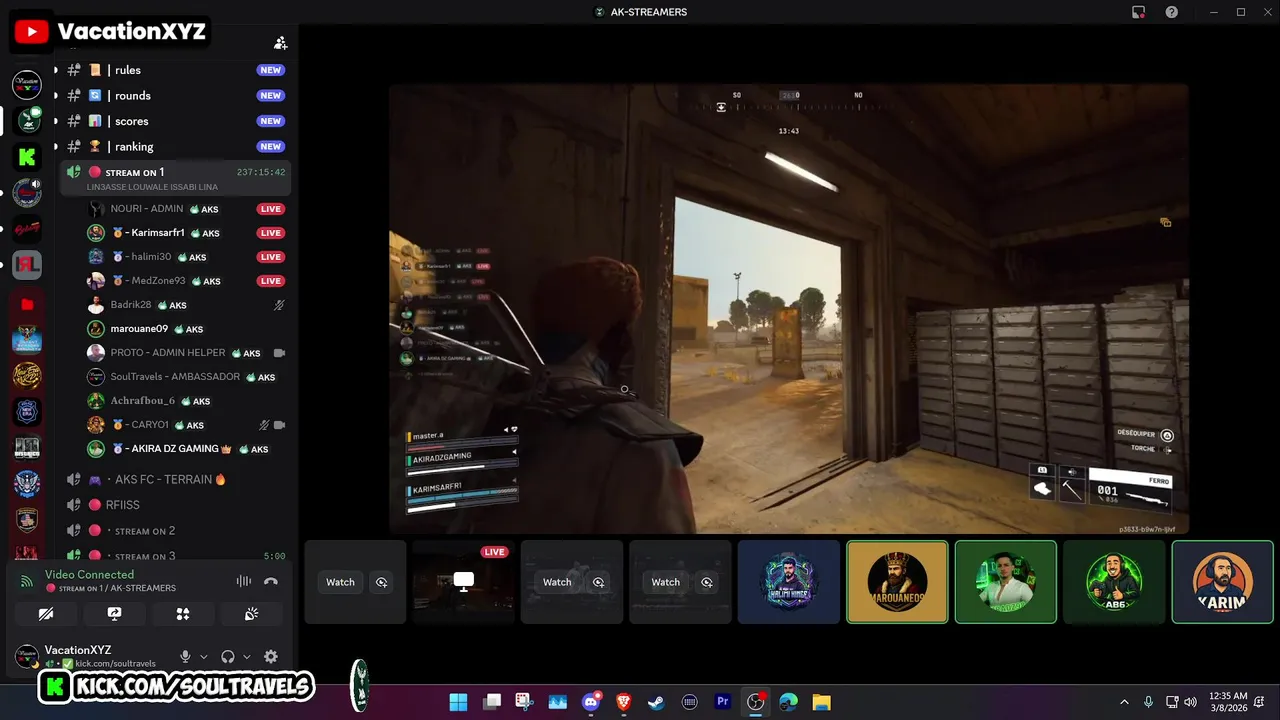Click Watch on the fourth stream tile
Viewport: 1280px width, 720px height.
click(x=665, y=582)
